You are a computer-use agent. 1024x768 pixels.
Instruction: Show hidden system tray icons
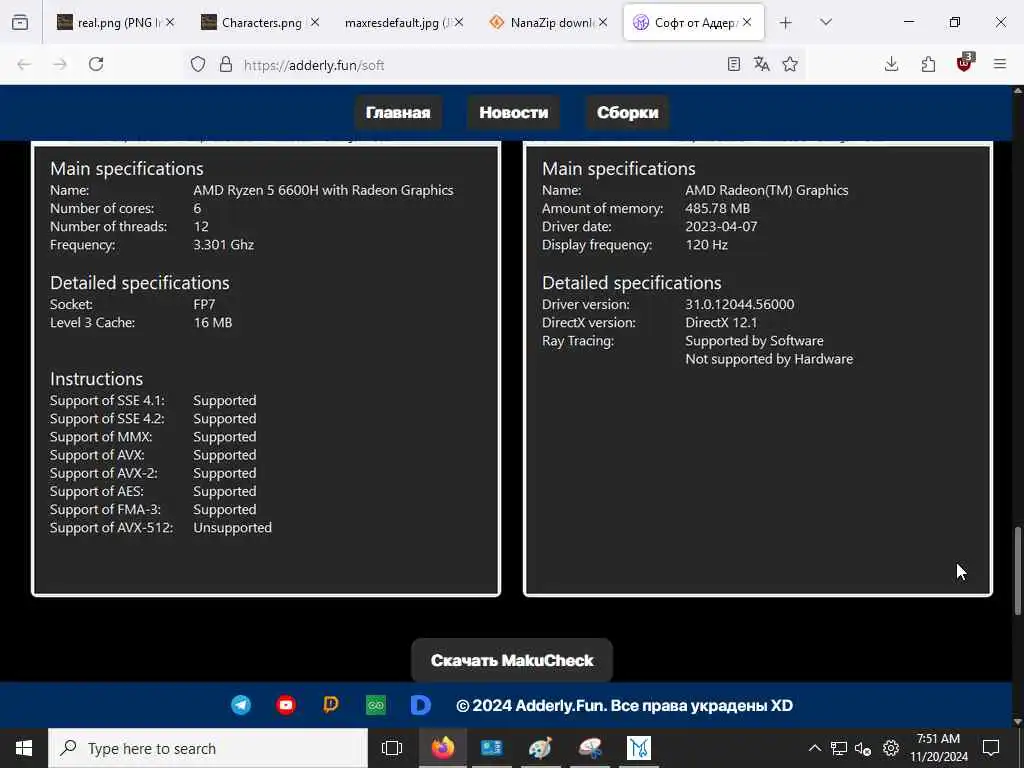pyautogui.click(x=814, y=748)
